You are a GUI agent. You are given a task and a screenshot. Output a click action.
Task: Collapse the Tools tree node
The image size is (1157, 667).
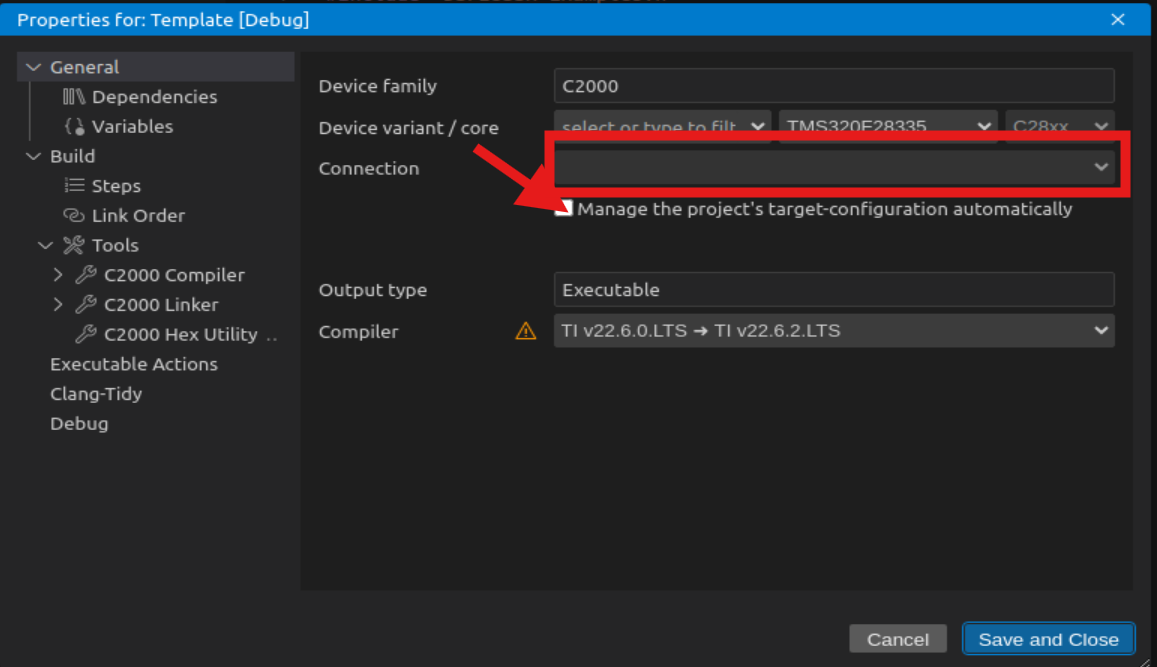45,245
